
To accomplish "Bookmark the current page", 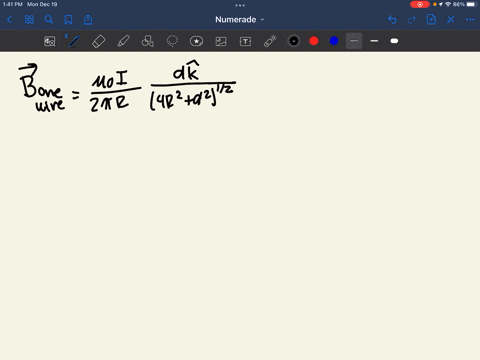I will point(68,20).
